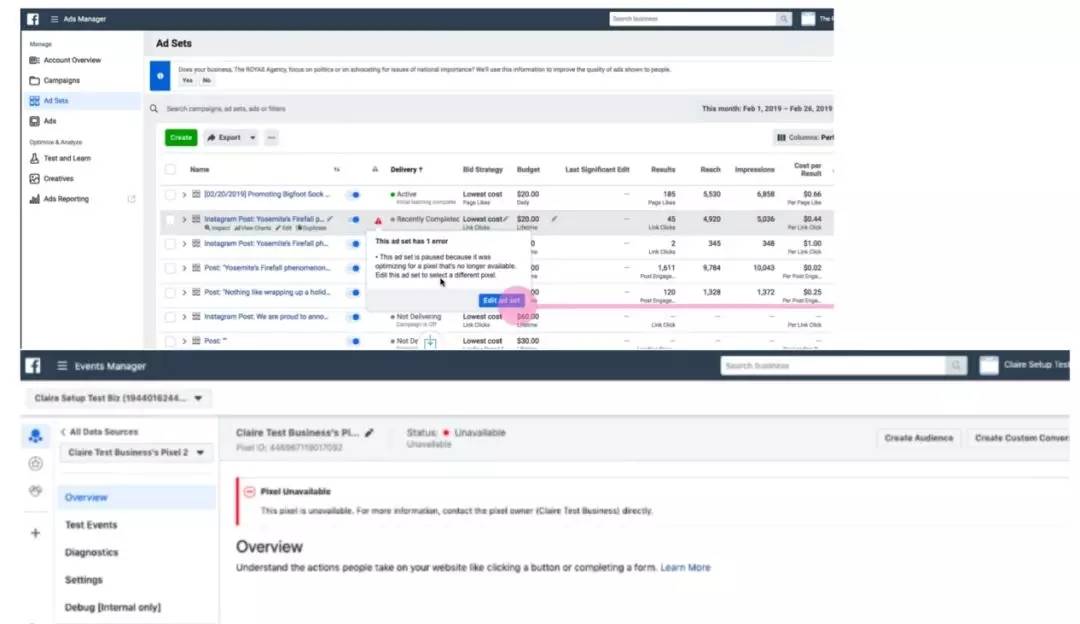
Task: Click the Account Overview sidebar icon
Action: (34, 61)
